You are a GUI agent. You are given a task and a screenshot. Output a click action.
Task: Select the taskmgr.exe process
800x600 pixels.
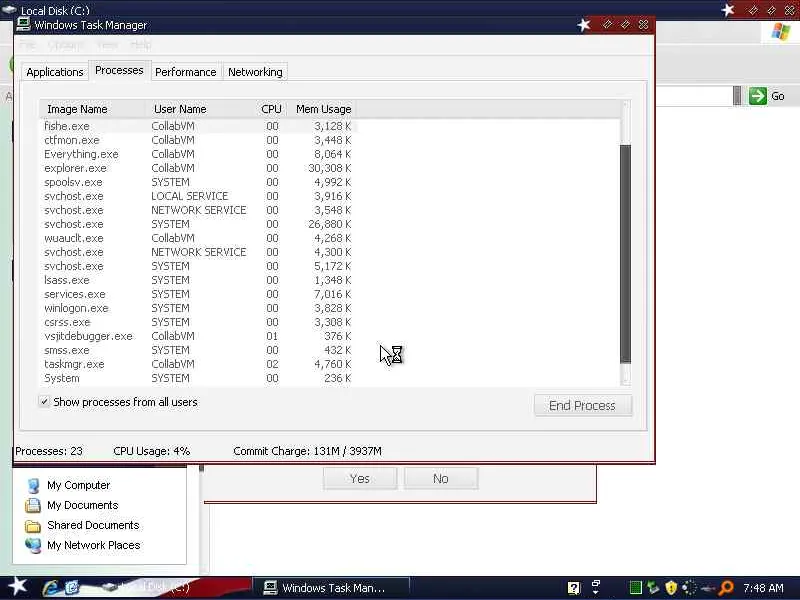pos(198,364)
